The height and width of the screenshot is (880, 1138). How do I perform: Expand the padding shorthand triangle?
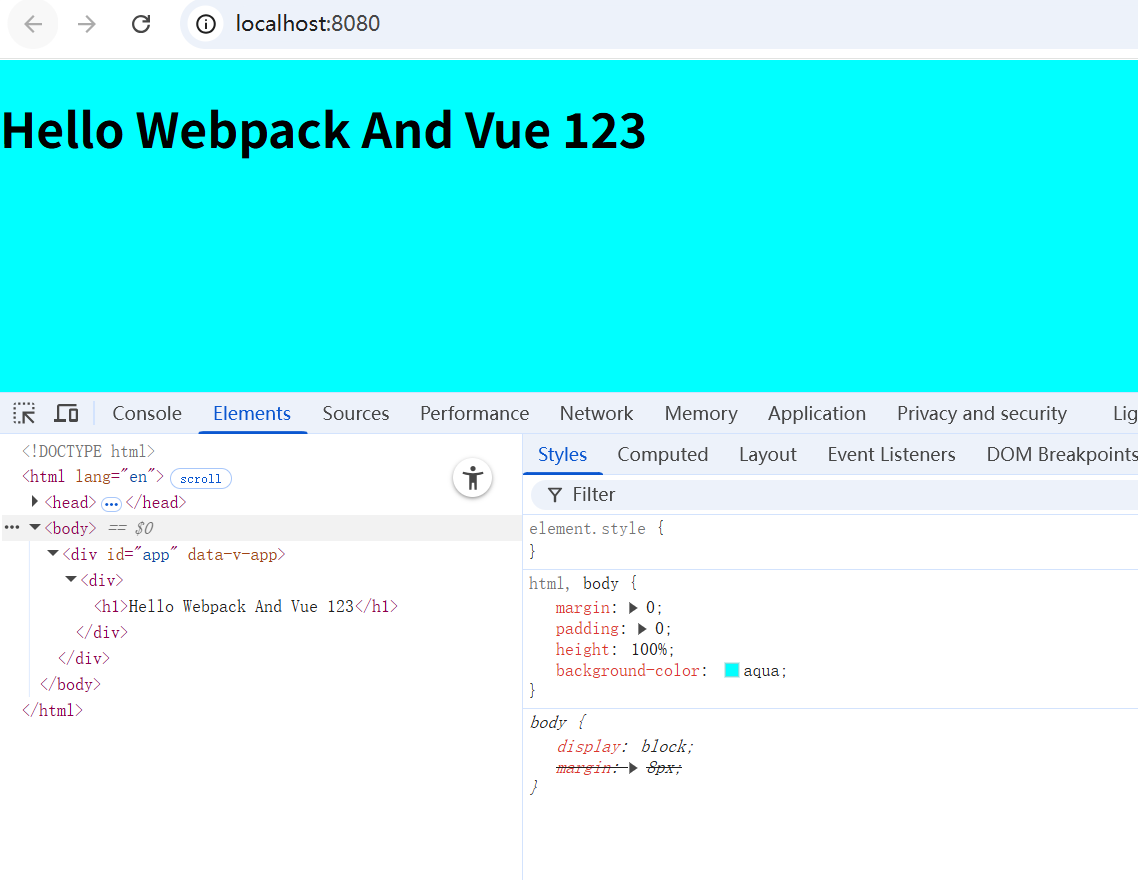642,628
